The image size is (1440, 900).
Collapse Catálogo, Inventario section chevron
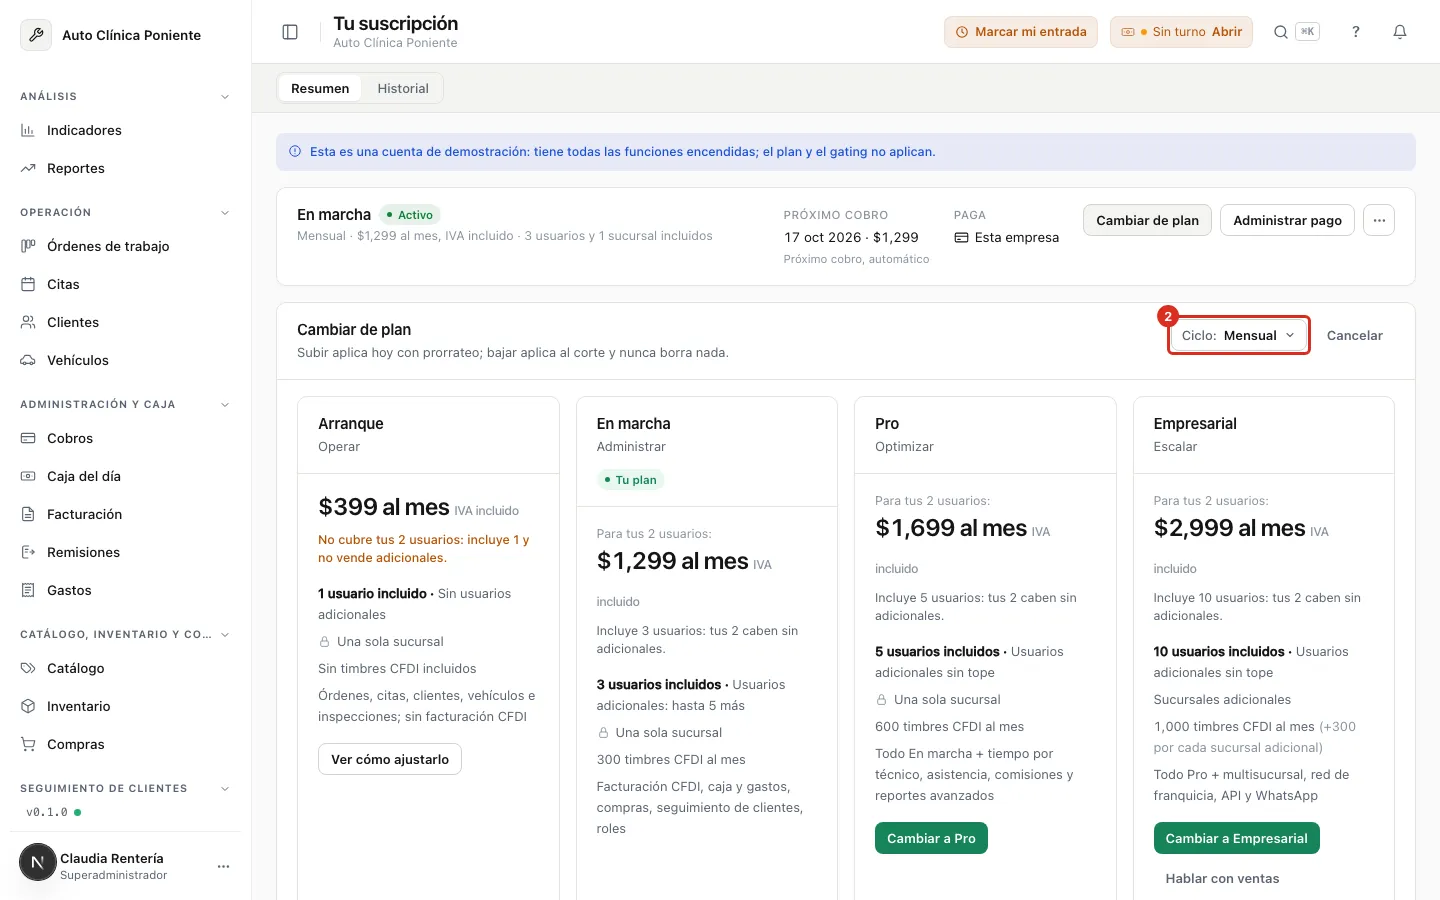(225, 635)
